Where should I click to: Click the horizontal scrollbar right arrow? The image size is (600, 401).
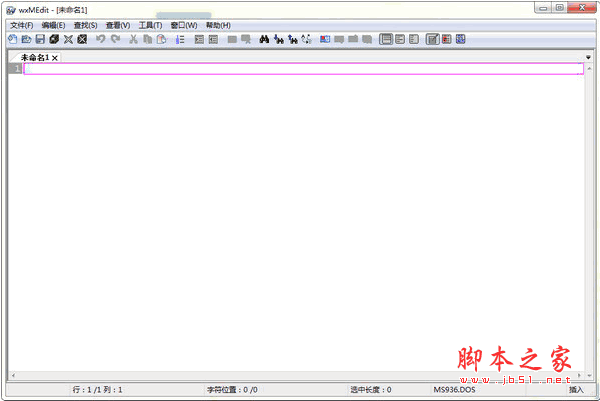pyautogui.click(x=579, y=375)
